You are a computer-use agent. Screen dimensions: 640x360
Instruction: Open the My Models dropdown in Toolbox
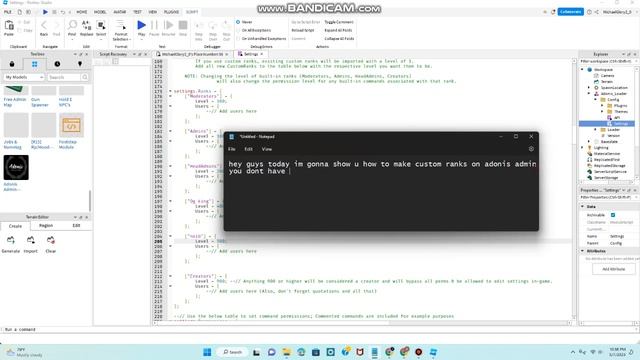[x=24, y=77]
